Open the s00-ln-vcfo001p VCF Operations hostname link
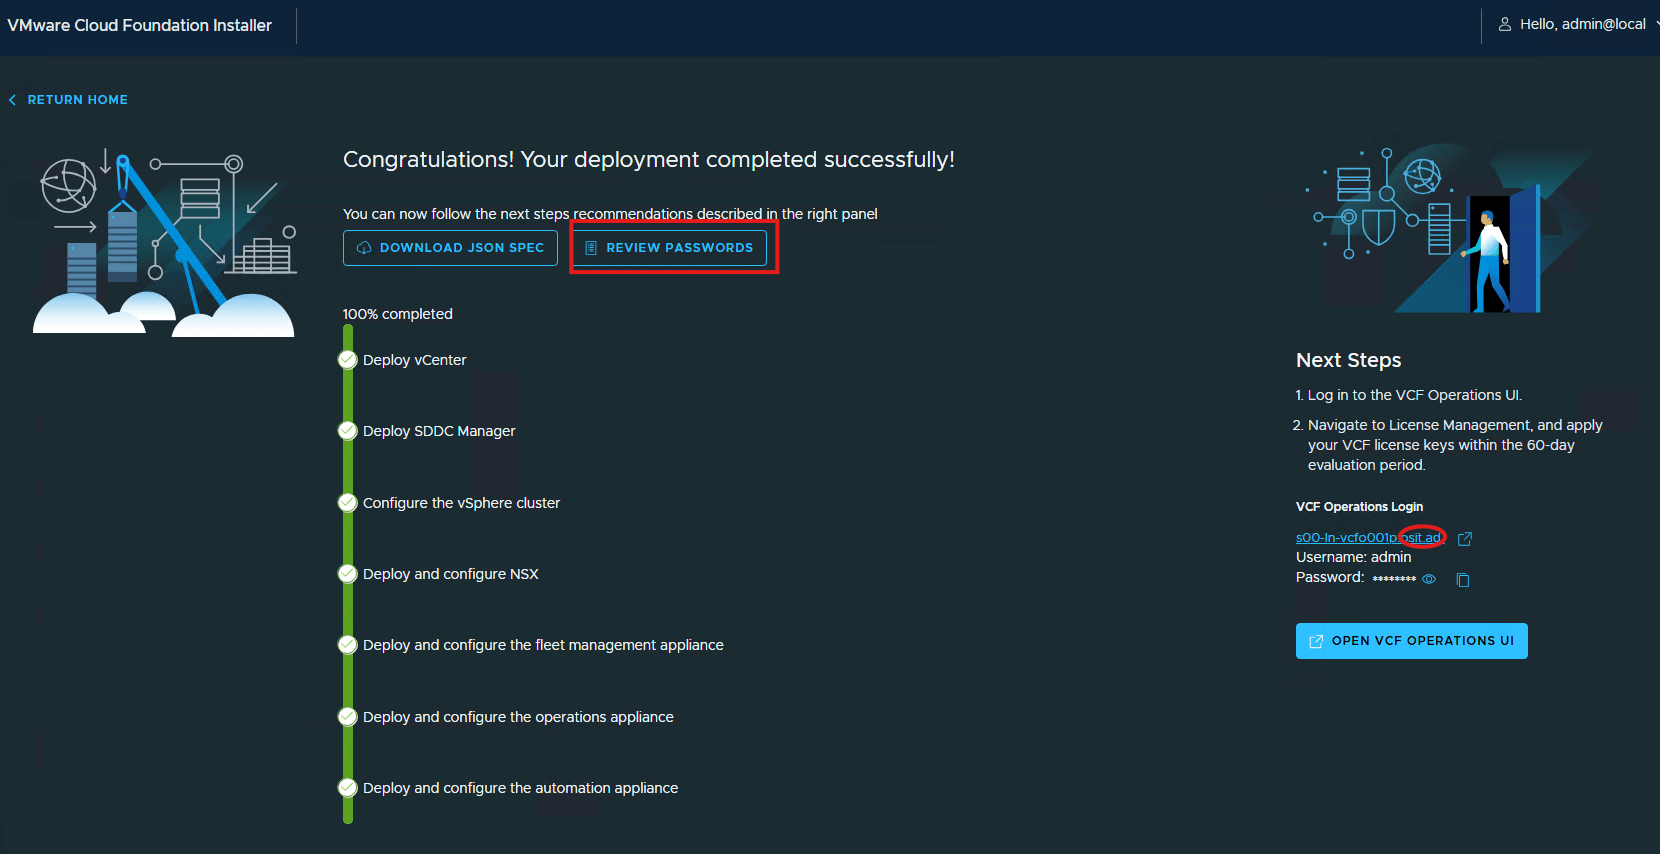This screenshot has height=854, width=1660. click(x=1369, y=538)
